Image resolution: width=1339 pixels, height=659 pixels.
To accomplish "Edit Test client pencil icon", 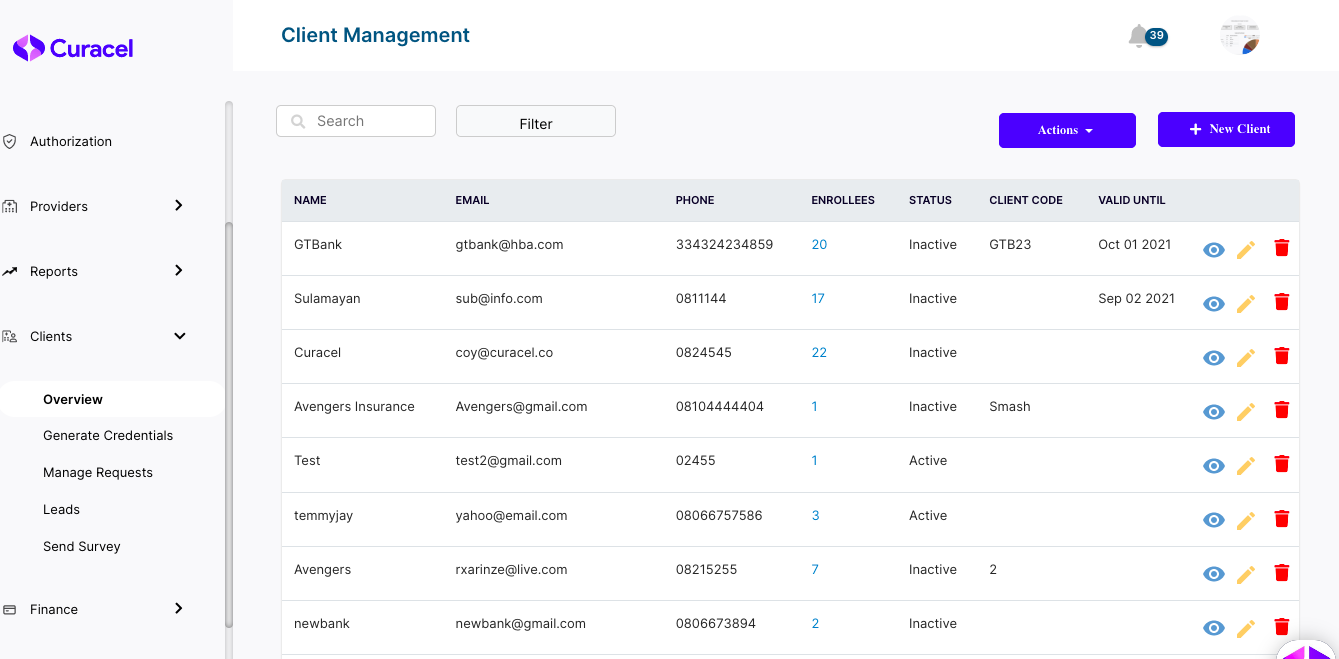I will 1246,466.
